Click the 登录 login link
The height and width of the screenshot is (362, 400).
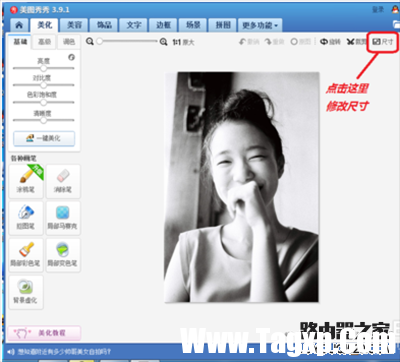point(378,9)
